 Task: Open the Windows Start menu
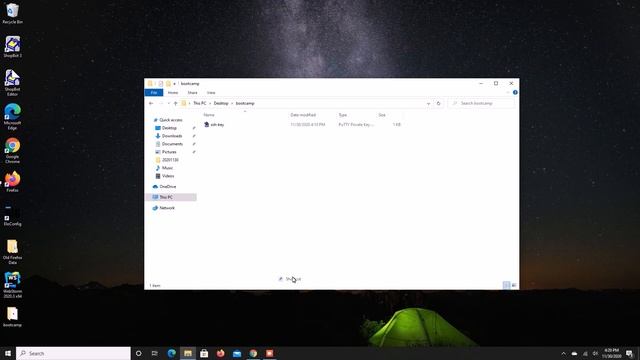[8, 353]
